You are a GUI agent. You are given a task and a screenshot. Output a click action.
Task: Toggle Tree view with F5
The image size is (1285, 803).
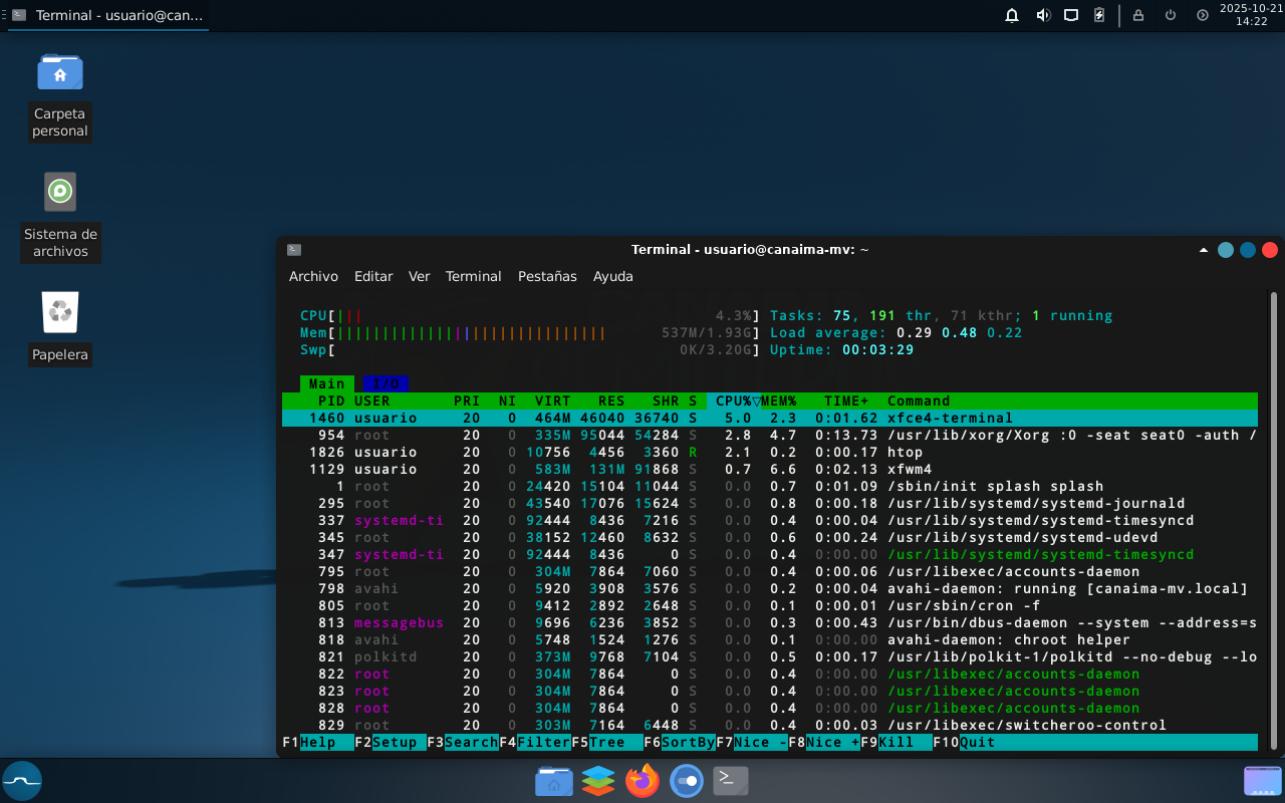[x=606, y=742]
